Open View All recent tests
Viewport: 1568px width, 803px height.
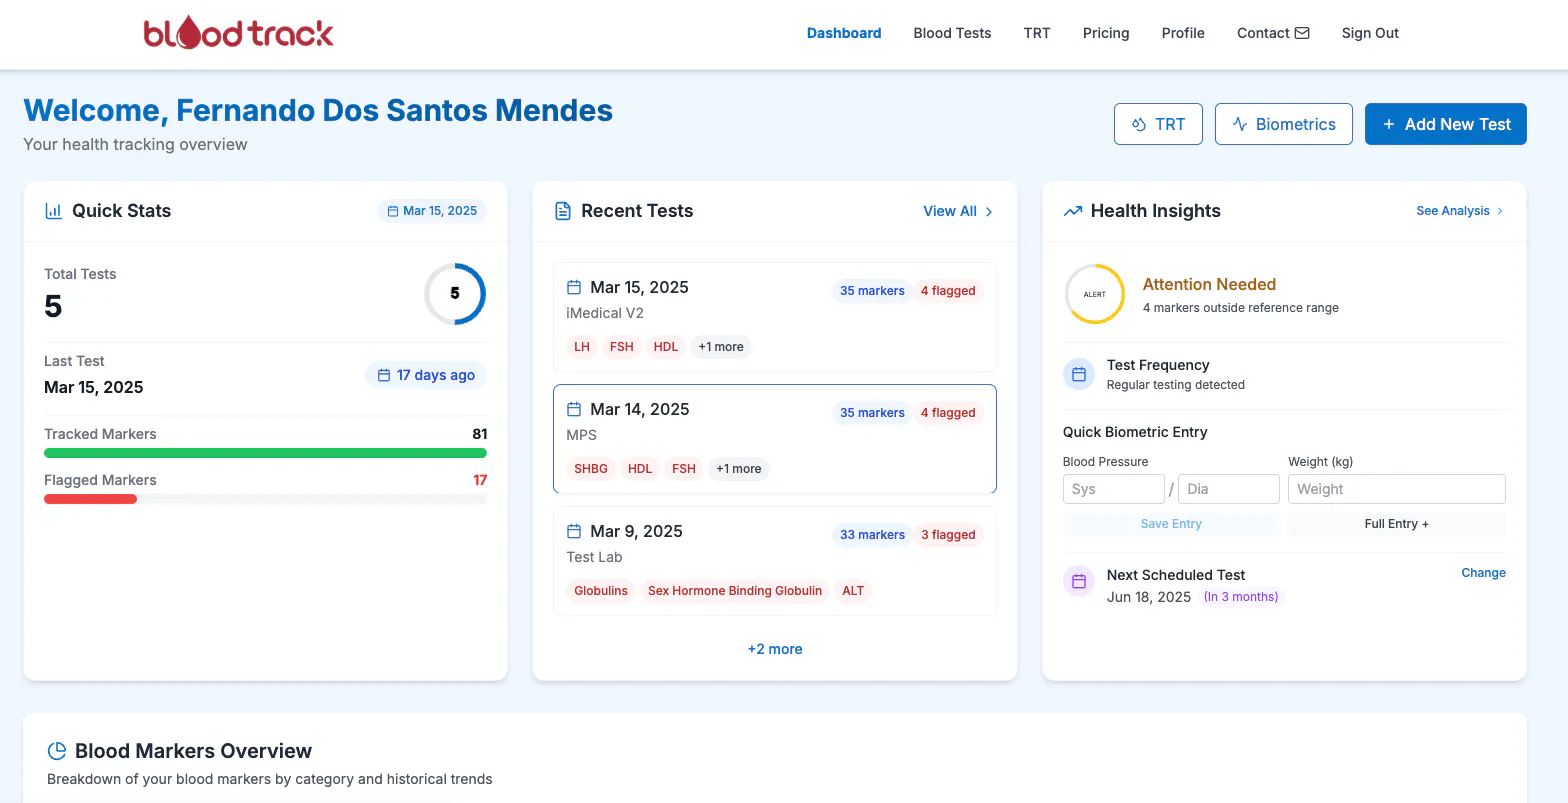(x=958, y=211)
